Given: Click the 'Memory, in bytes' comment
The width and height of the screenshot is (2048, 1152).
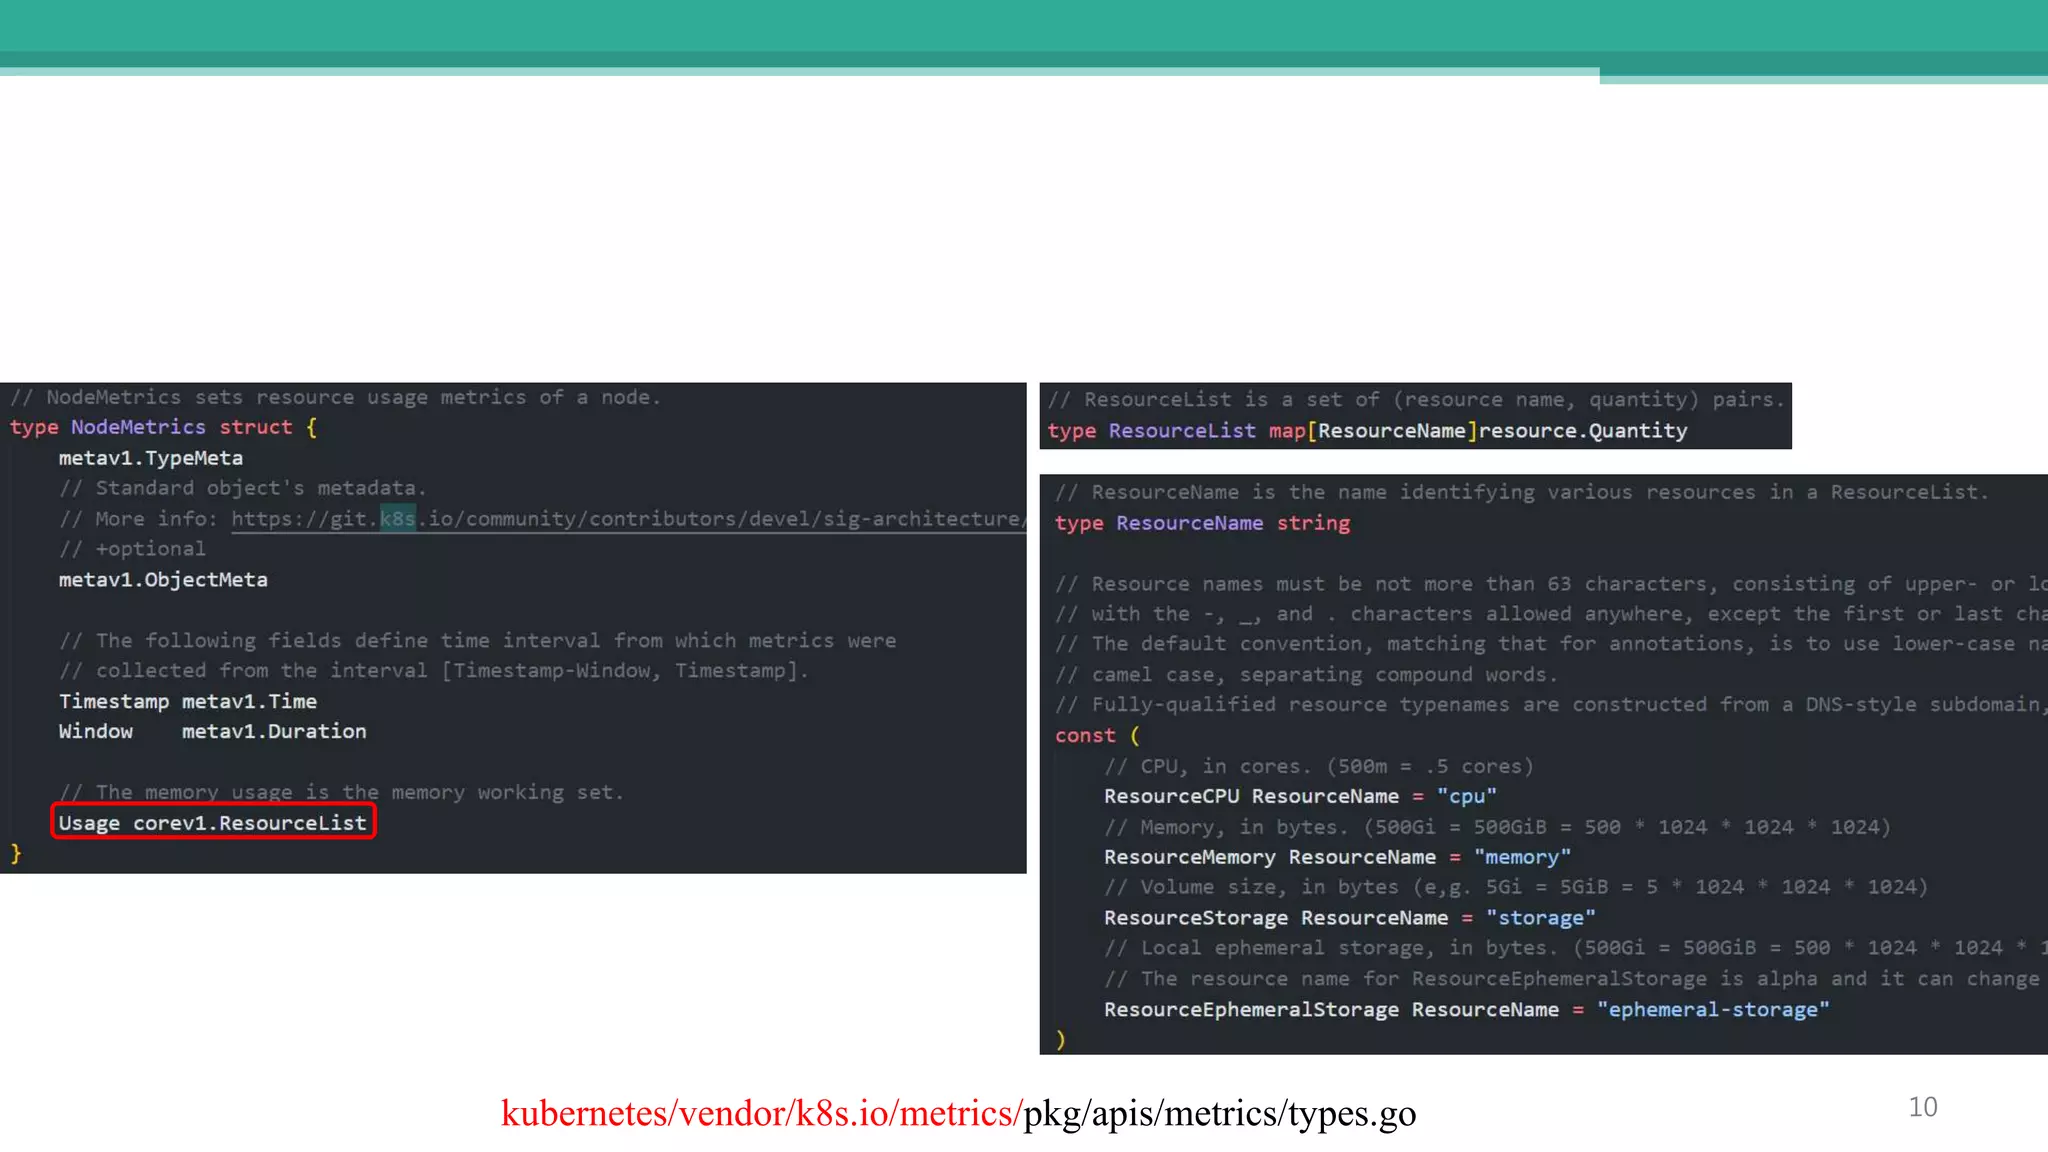Looking at the screenshot, I should point(1497,827).
